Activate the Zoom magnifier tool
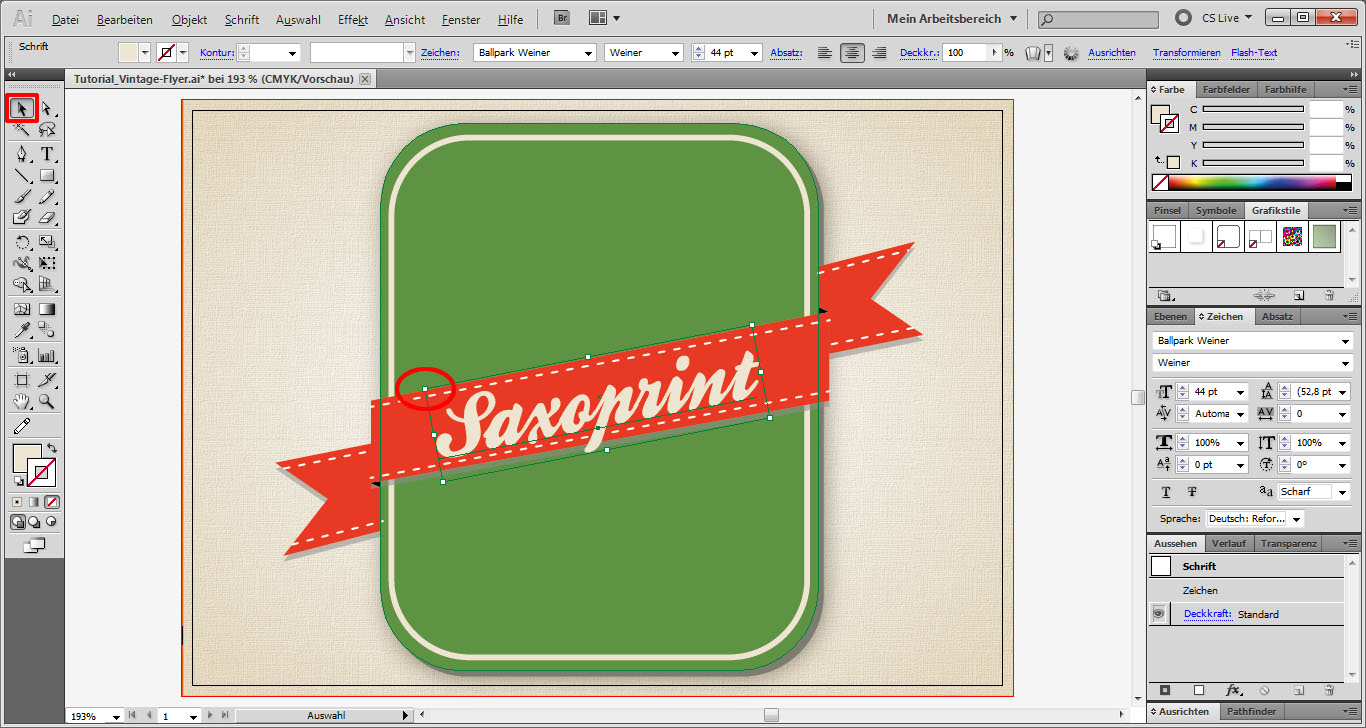The height and width of the screenshot is (728, 1366). coord(46,402)
